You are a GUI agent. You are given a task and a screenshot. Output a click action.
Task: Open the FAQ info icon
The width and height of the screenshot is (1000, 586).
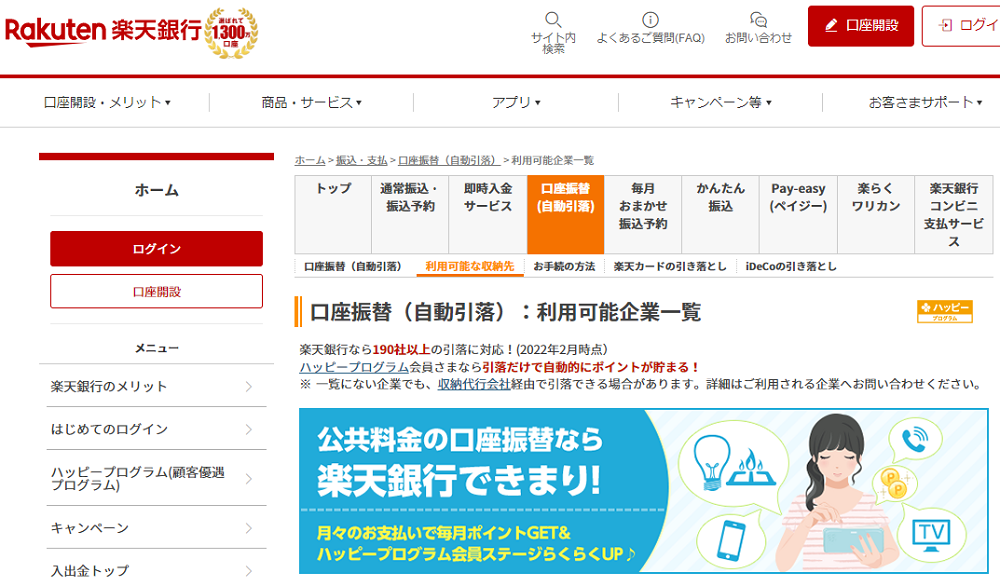(650, 20)
